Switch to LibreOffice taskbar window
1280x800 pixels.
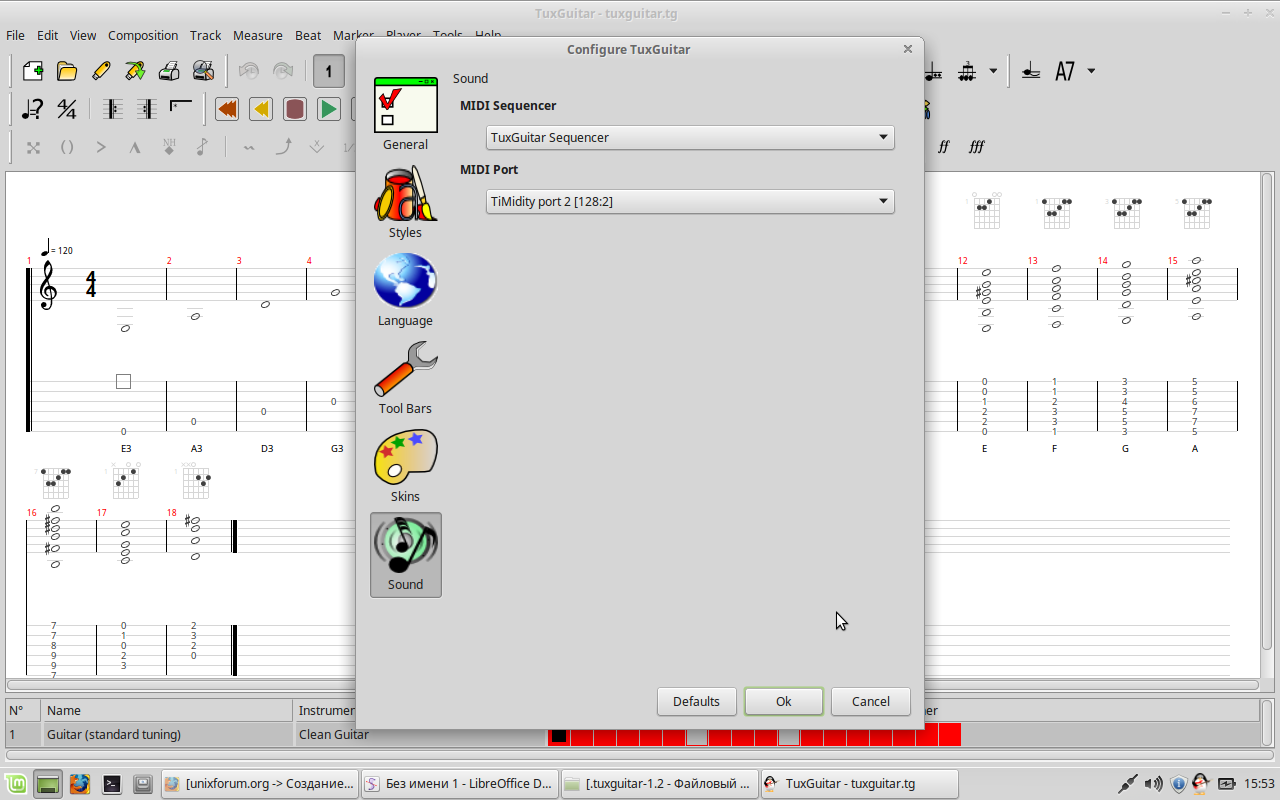(459, 784)
